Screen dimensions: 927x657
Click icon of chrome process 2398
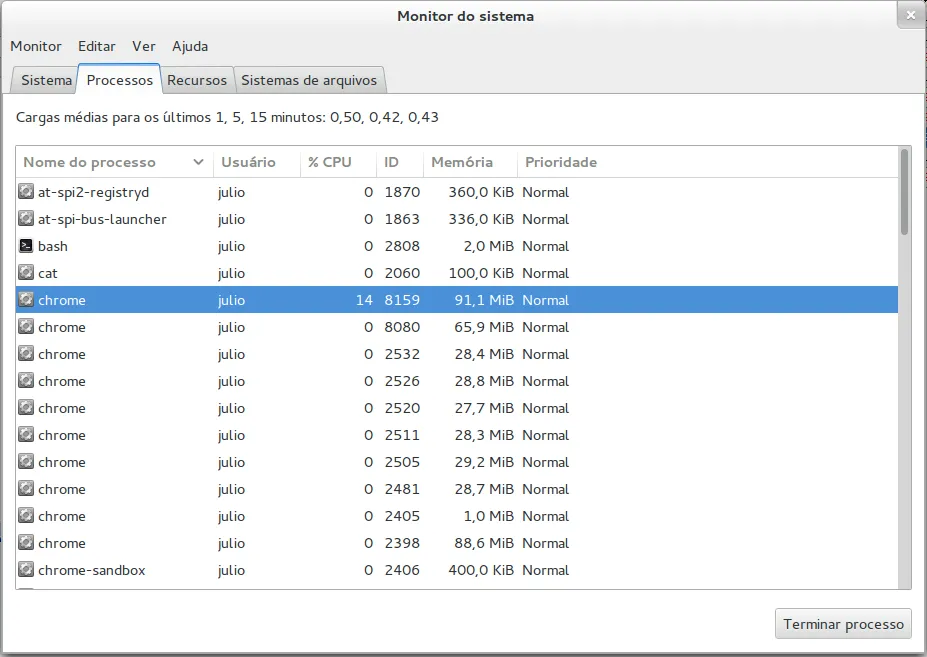coord(26,543)
